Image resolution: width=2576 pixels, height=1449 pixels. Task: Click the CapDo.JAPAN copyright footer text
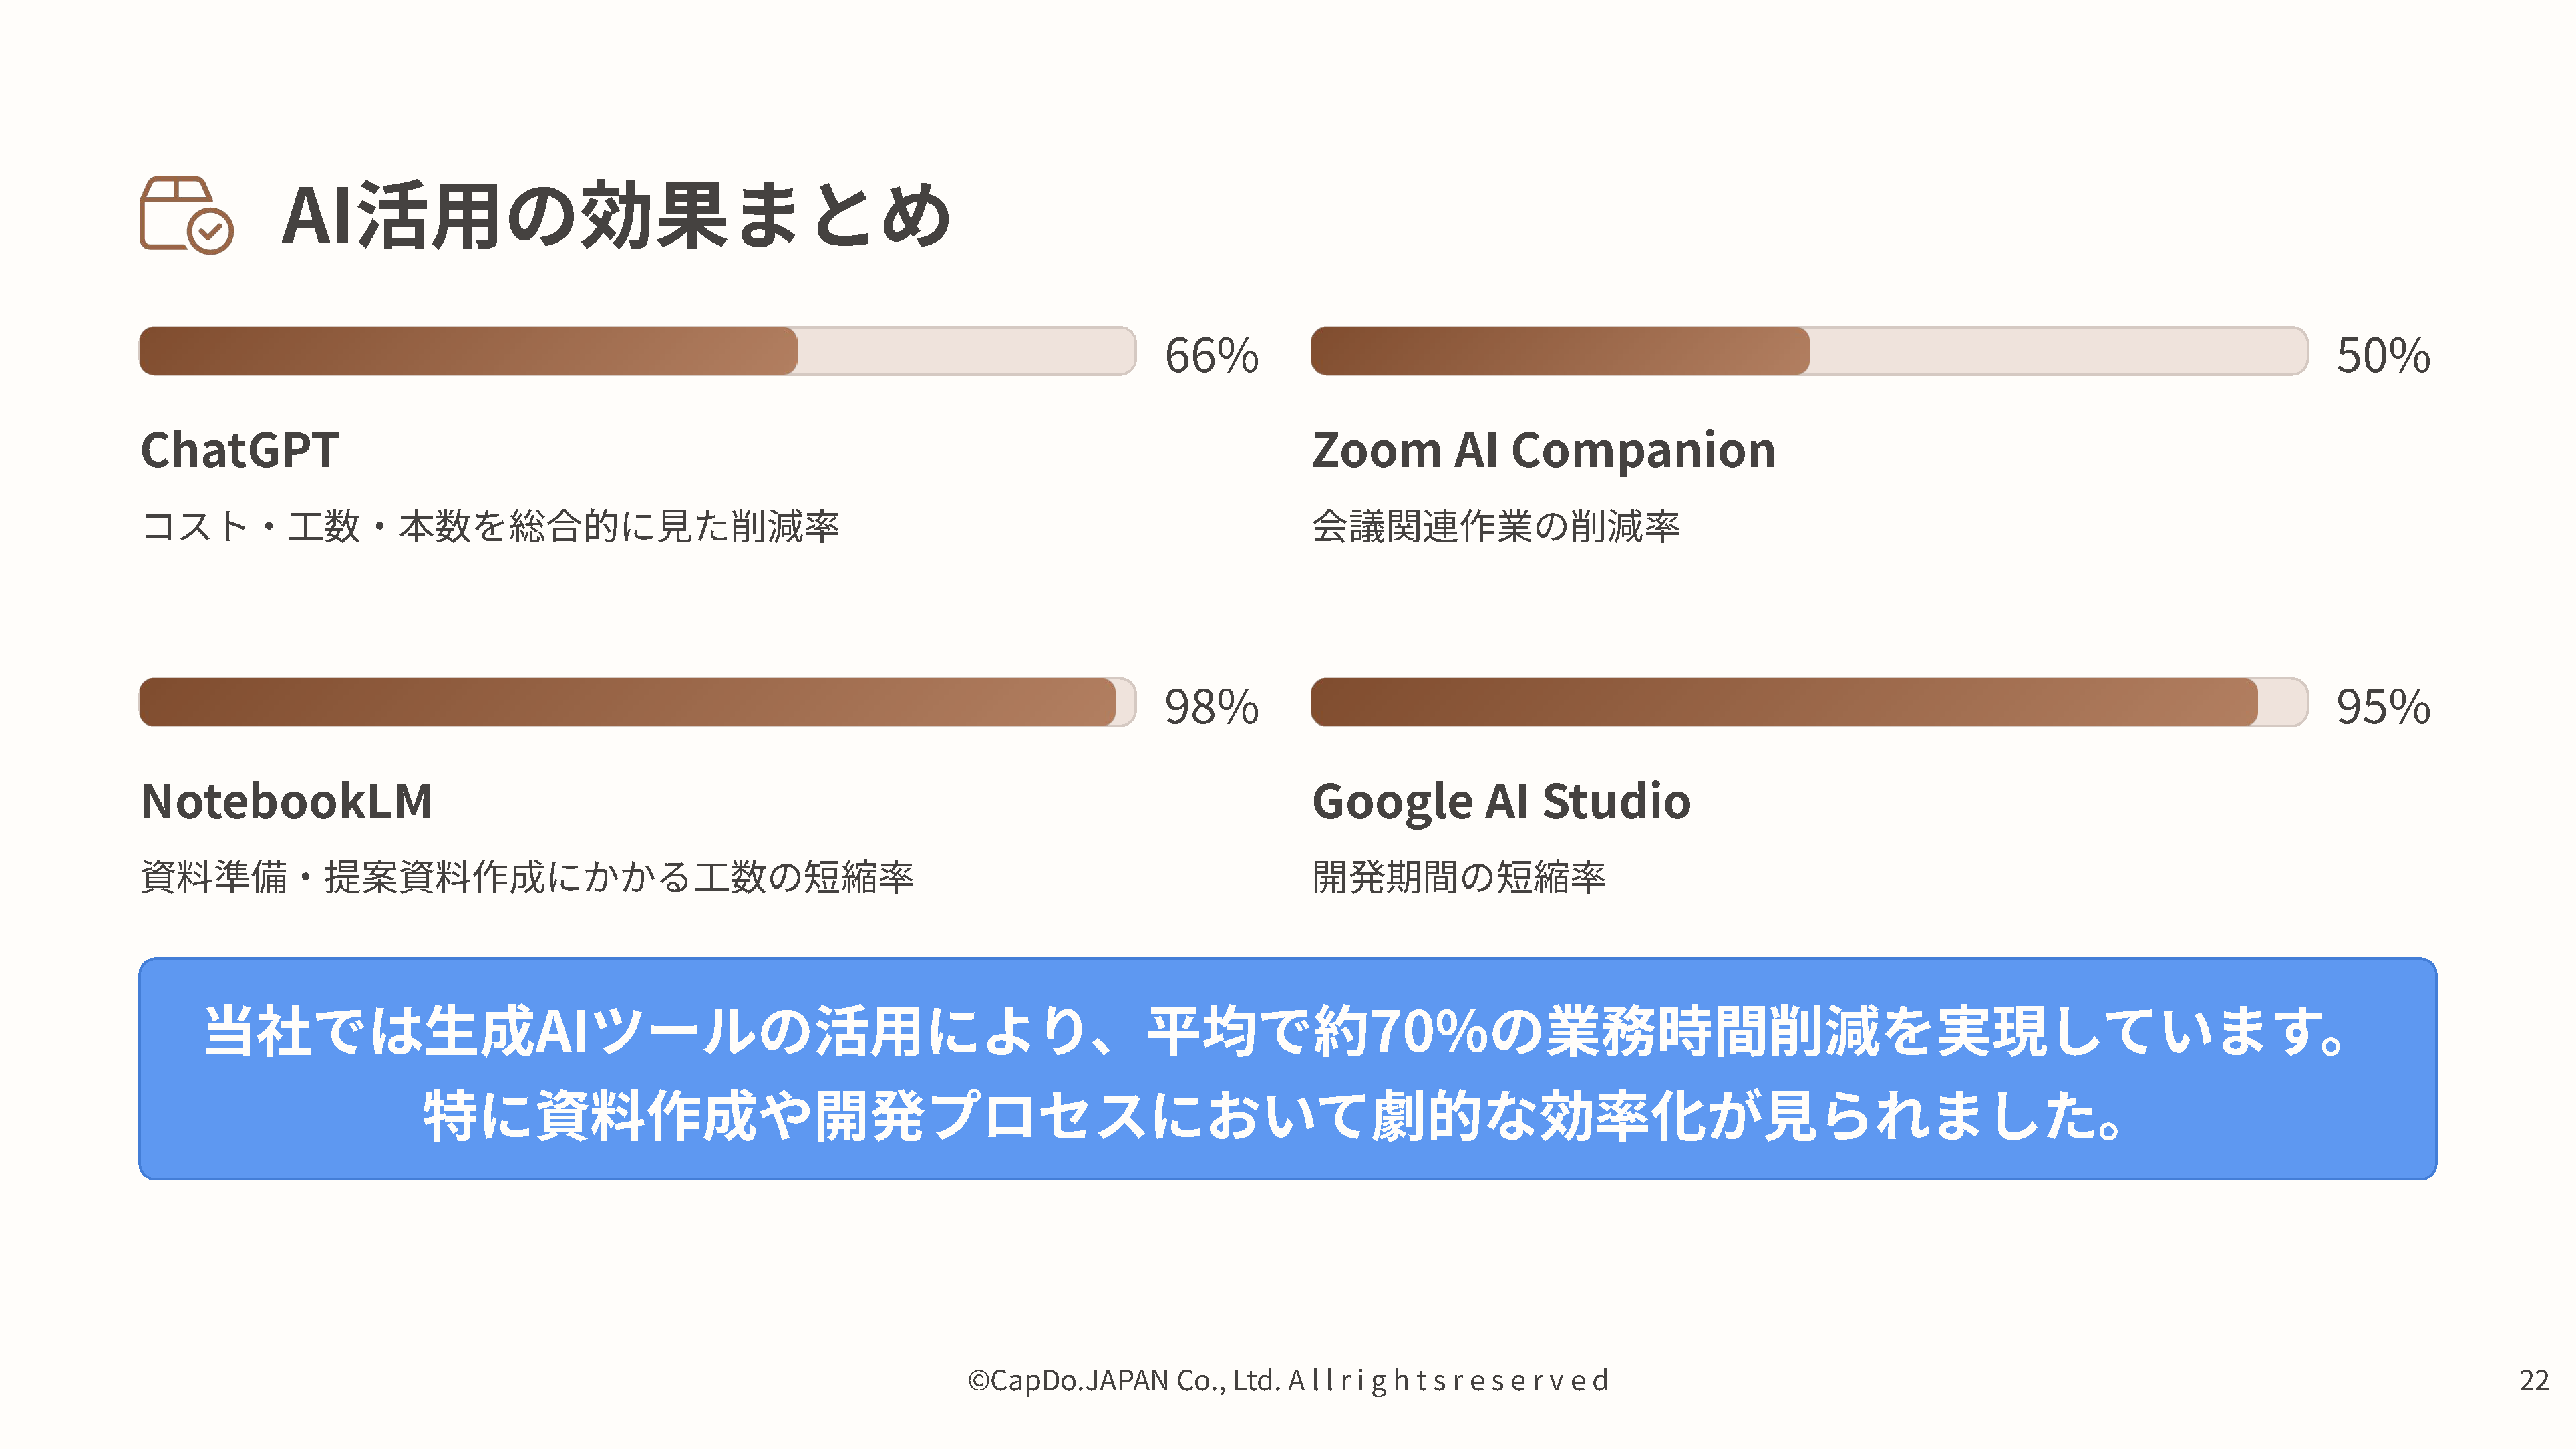pos(1288,1380)
